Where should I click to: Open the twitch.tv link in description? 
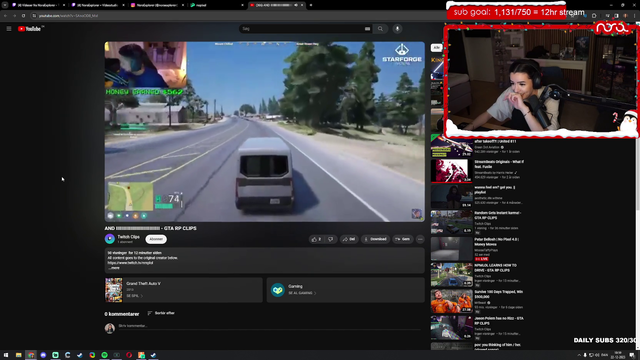[x=131, y=263]
